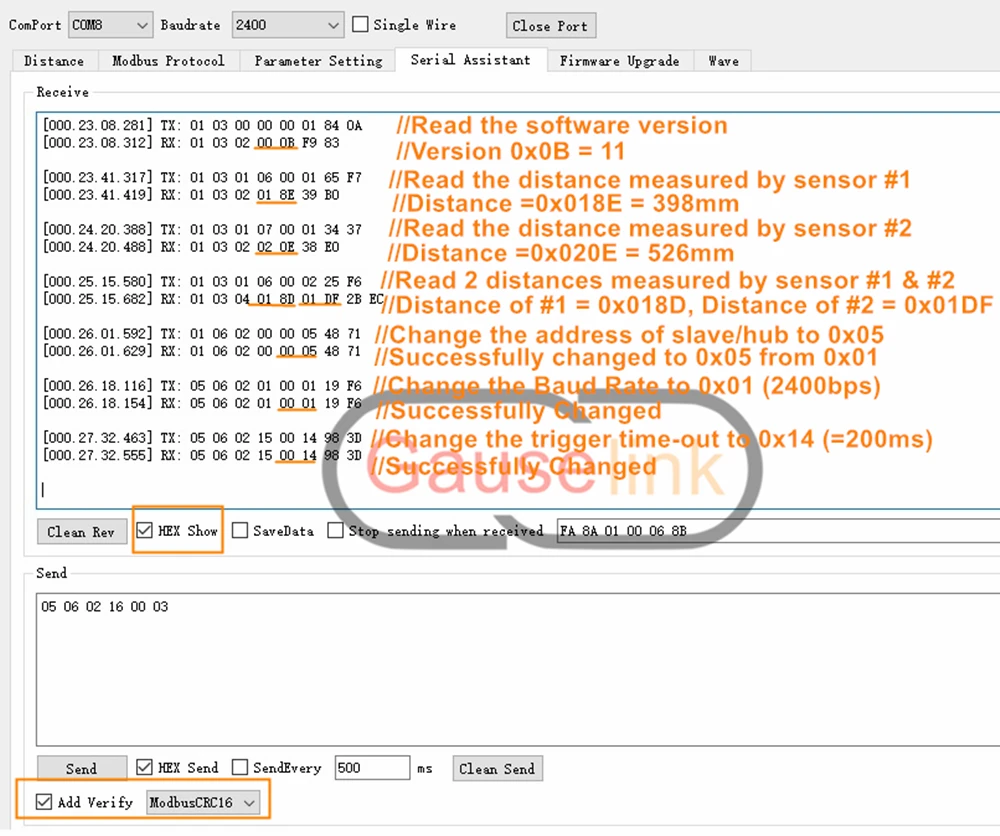The height and width of the screenshot is (836, 1000).
Task: Open the Baudrate 2400 dropdown
Action: (x=288, y=25)
